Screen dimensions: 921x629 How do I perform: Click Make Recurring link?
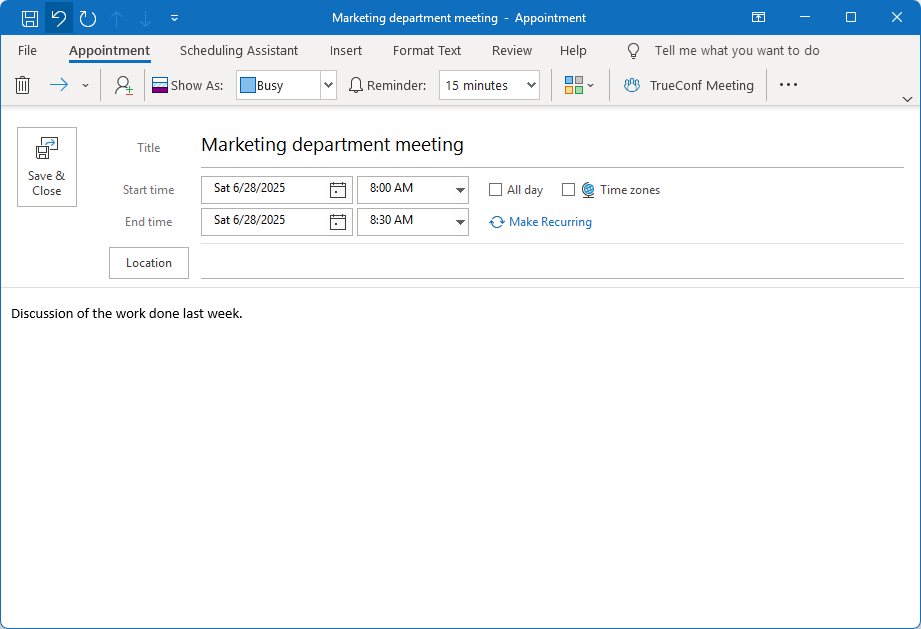click(540, 222)
